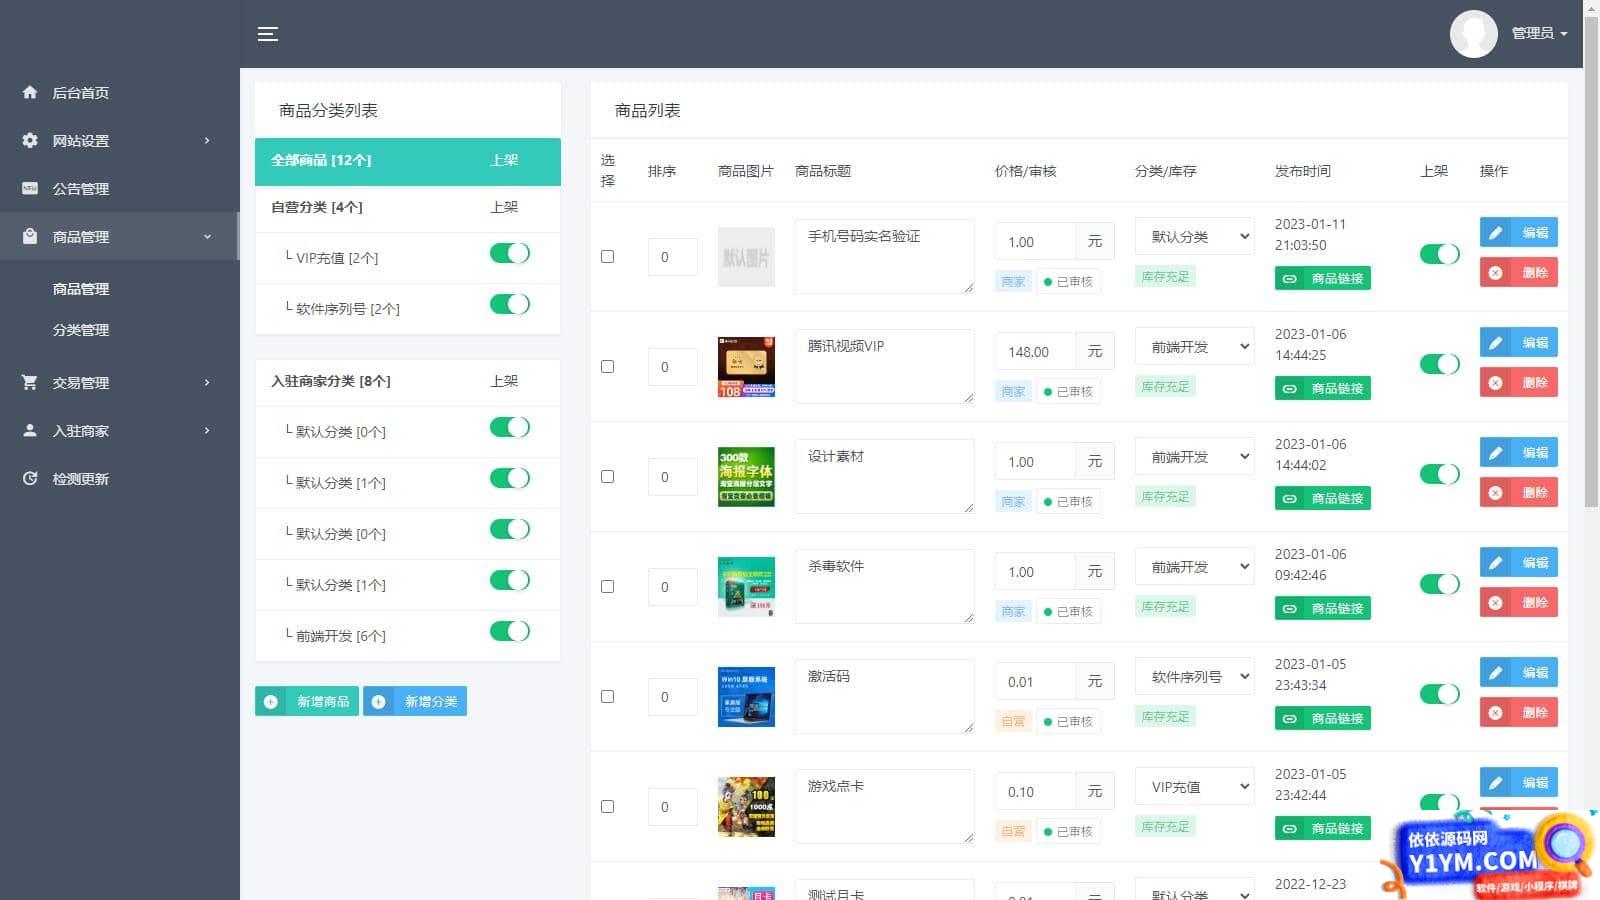Image resolution: width=1600 pixels, height=900 pixels.
Task: Click the delete X icon for 杀毒软件
Action: pos(1495,602)
